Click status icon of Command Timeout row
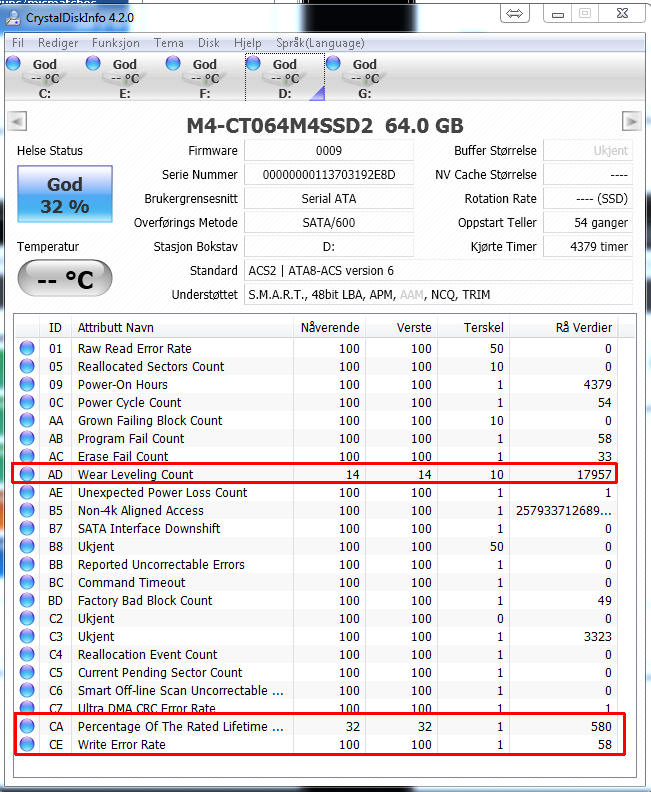 (x=27, y=582)
